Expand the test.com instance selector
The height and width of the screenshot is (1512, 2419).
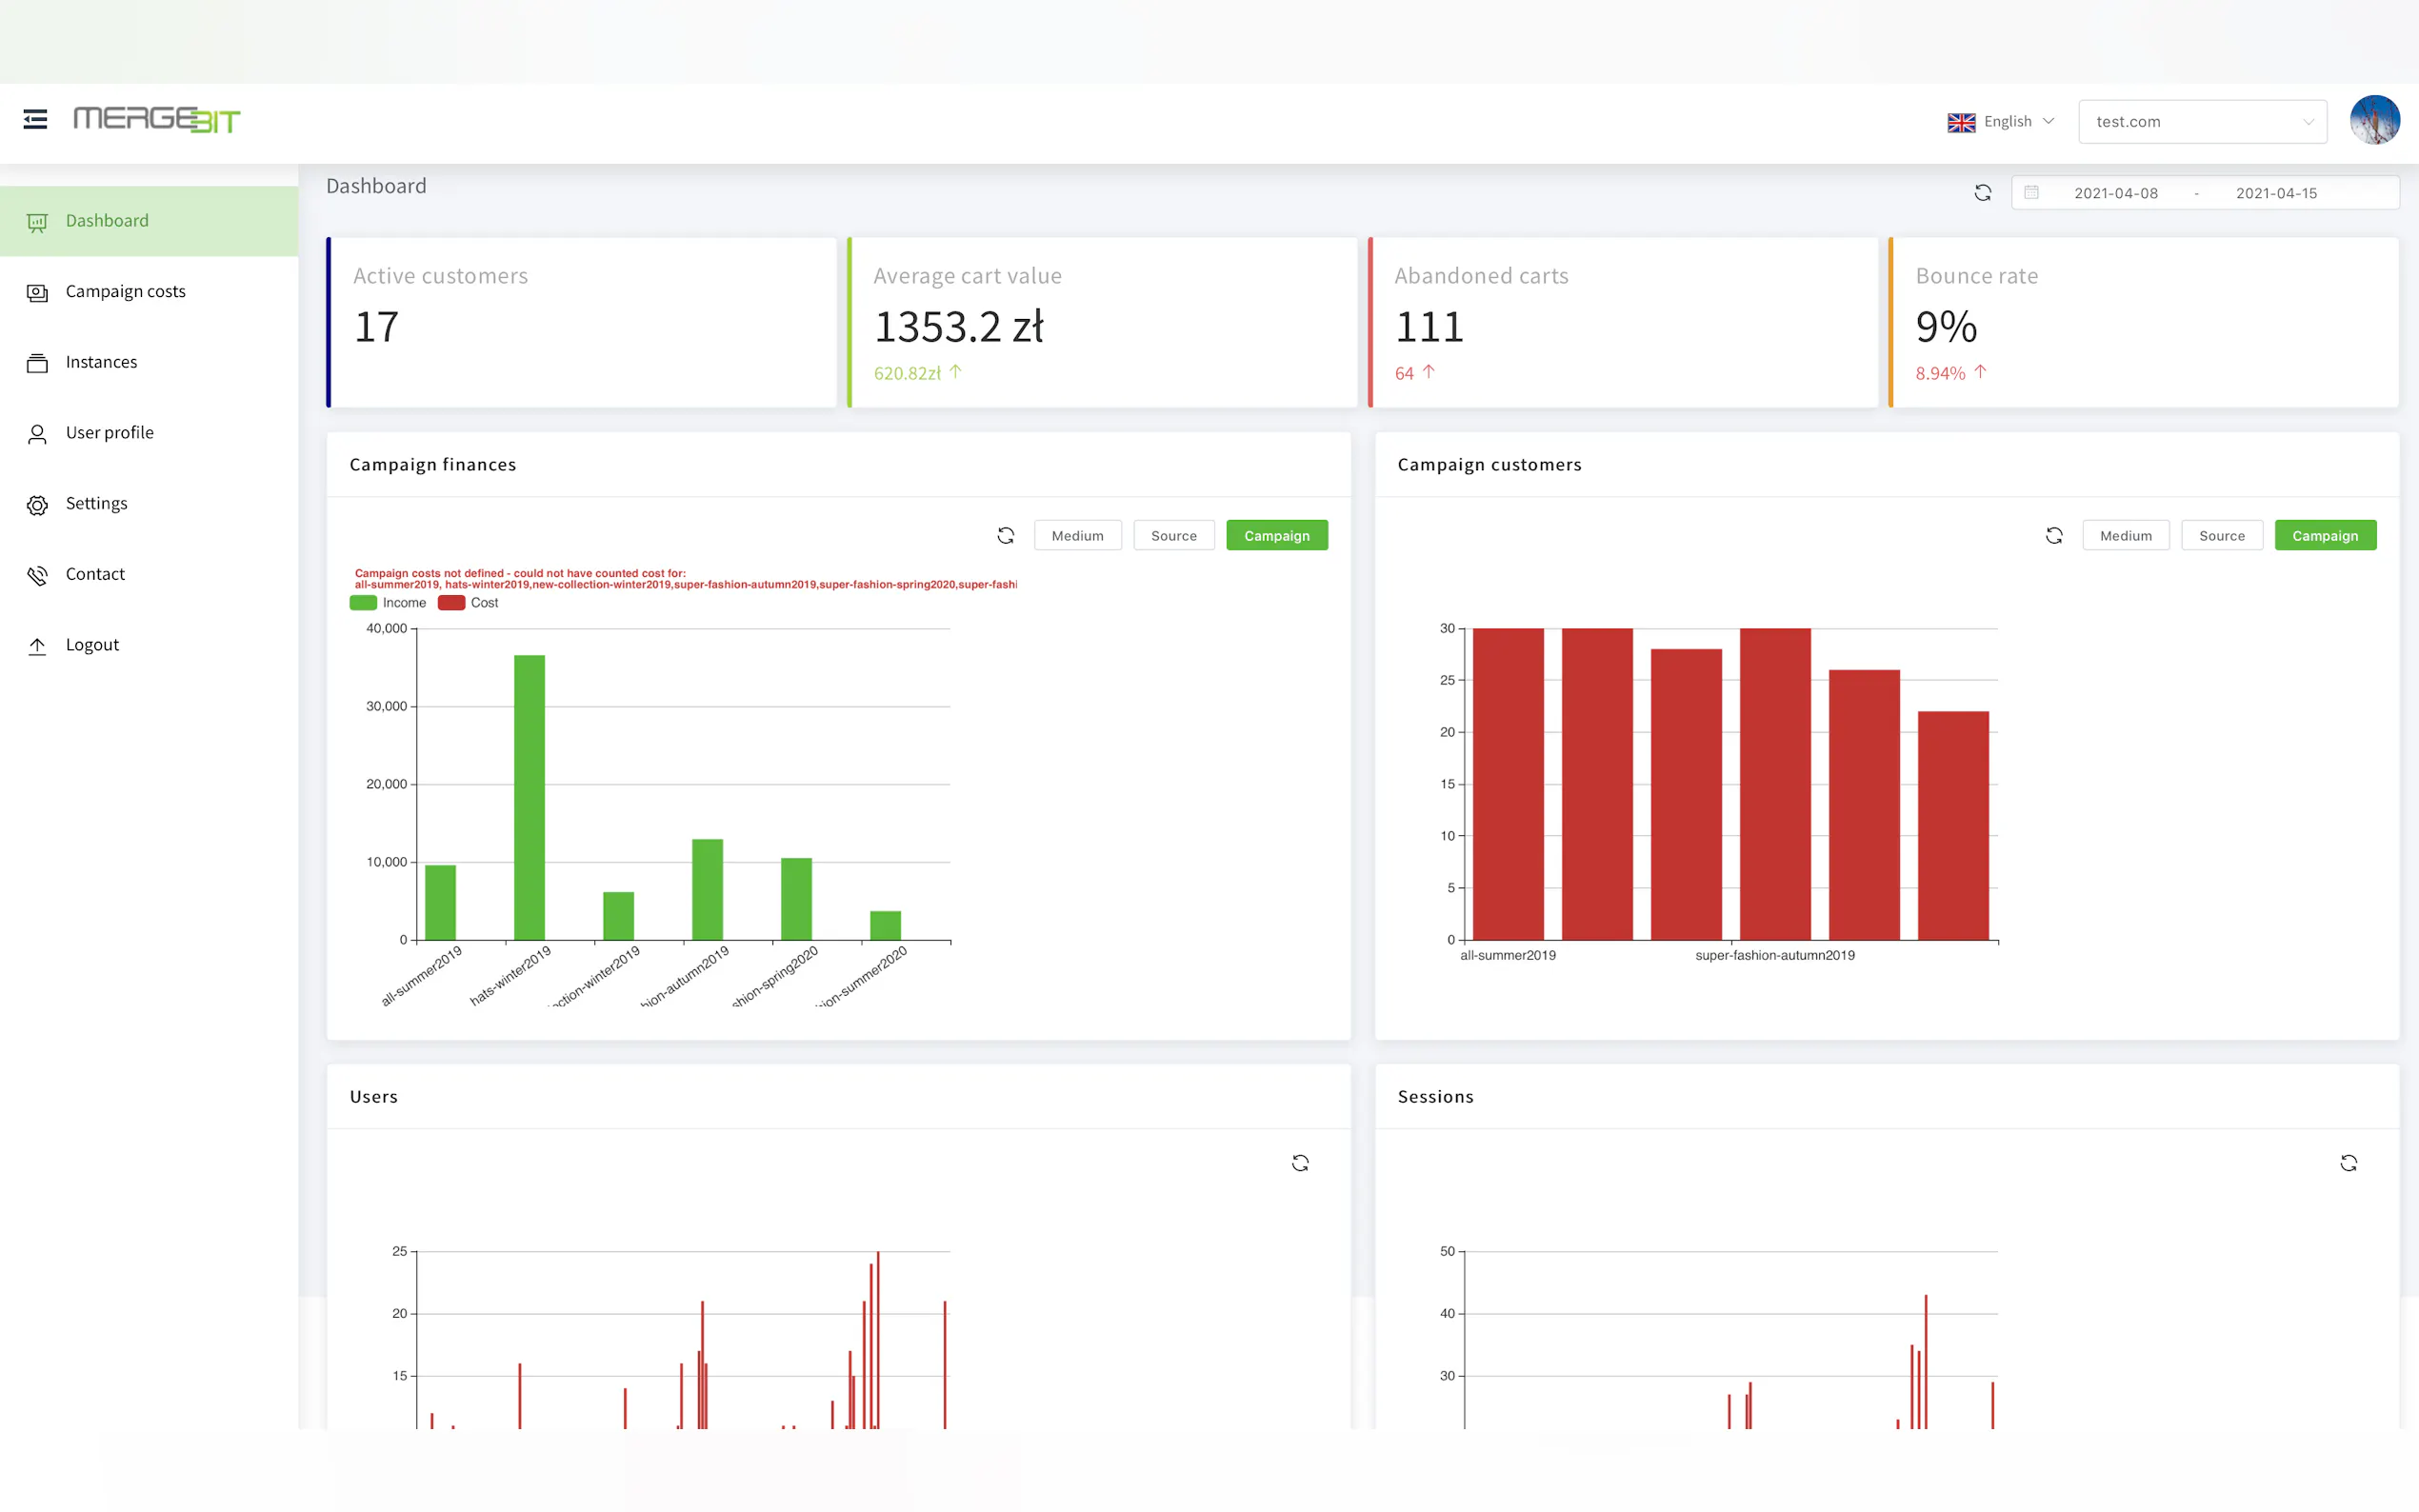point(2201,122)
